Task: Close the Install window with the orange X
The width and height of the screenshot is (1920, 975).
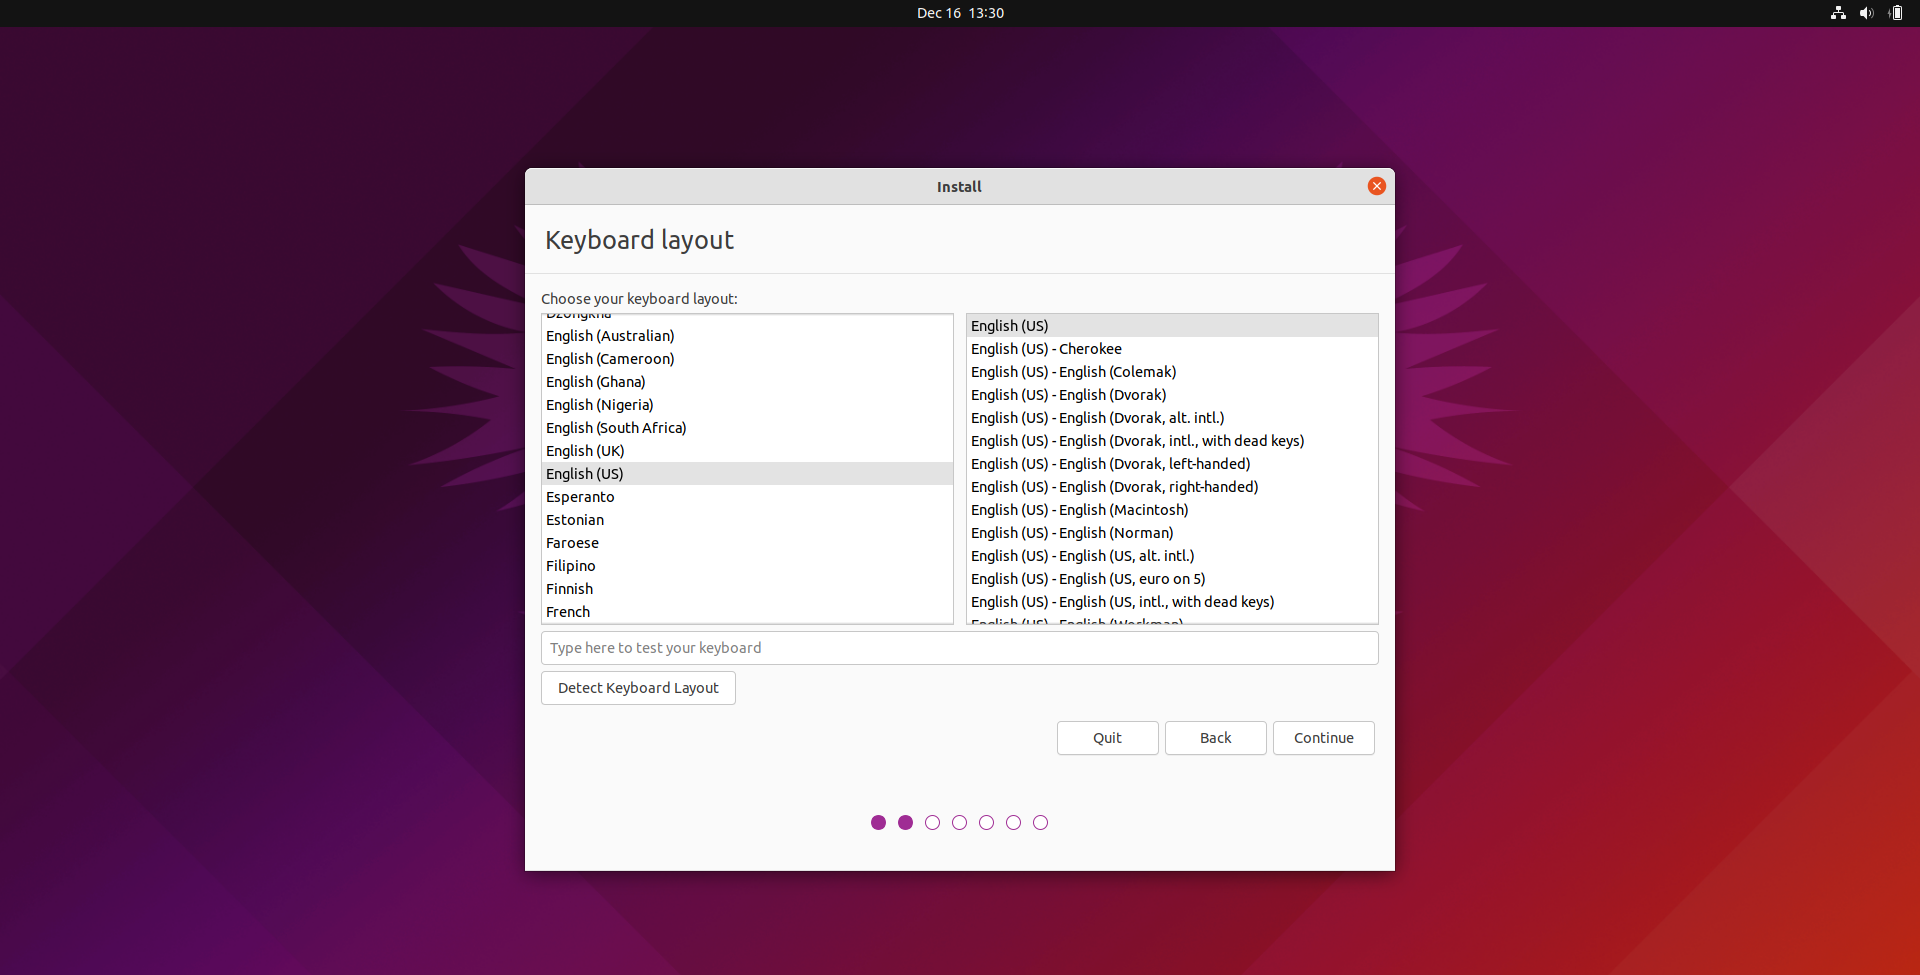Action: [x=1376, y=186]
